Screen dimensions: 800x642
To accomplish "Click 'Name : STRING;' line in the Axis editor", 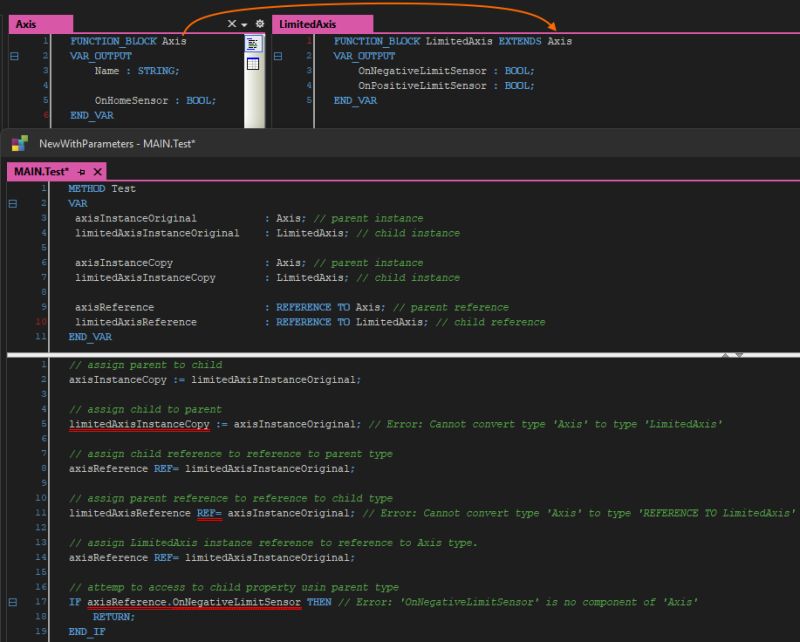I will [137, 71].
